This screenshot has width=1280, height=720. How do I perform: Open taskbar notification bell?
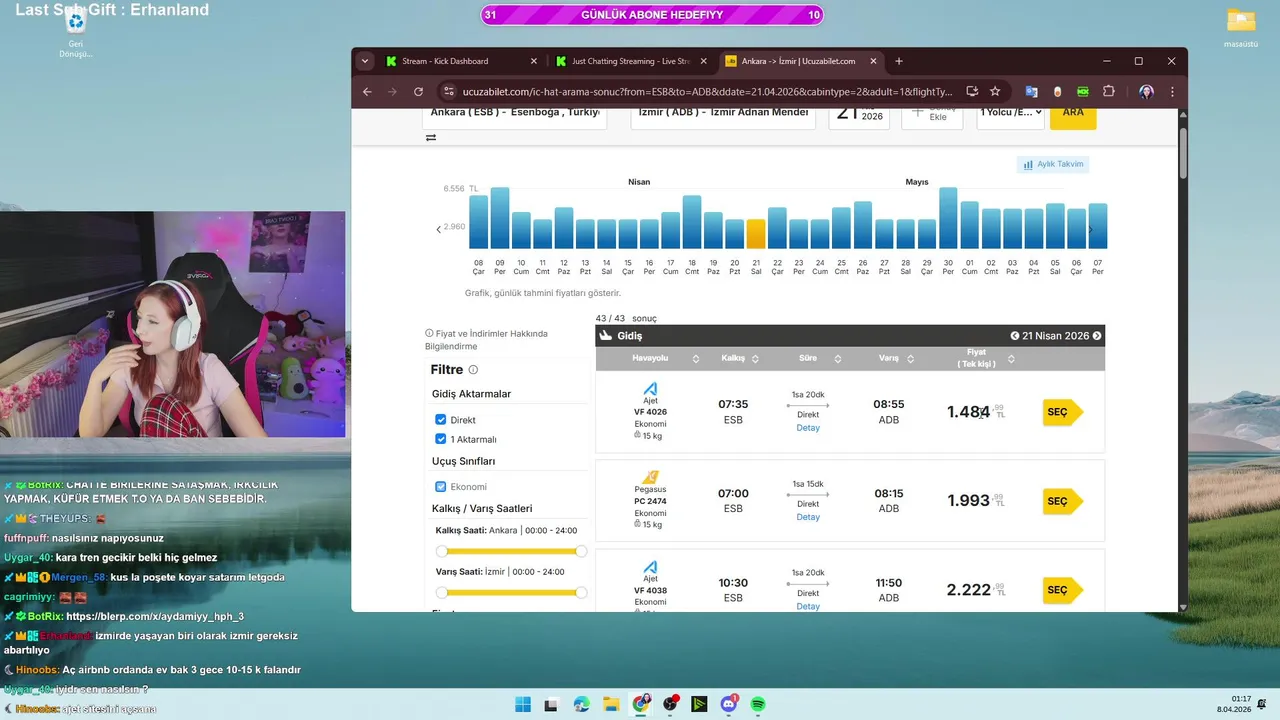(x=1262, y=704)
